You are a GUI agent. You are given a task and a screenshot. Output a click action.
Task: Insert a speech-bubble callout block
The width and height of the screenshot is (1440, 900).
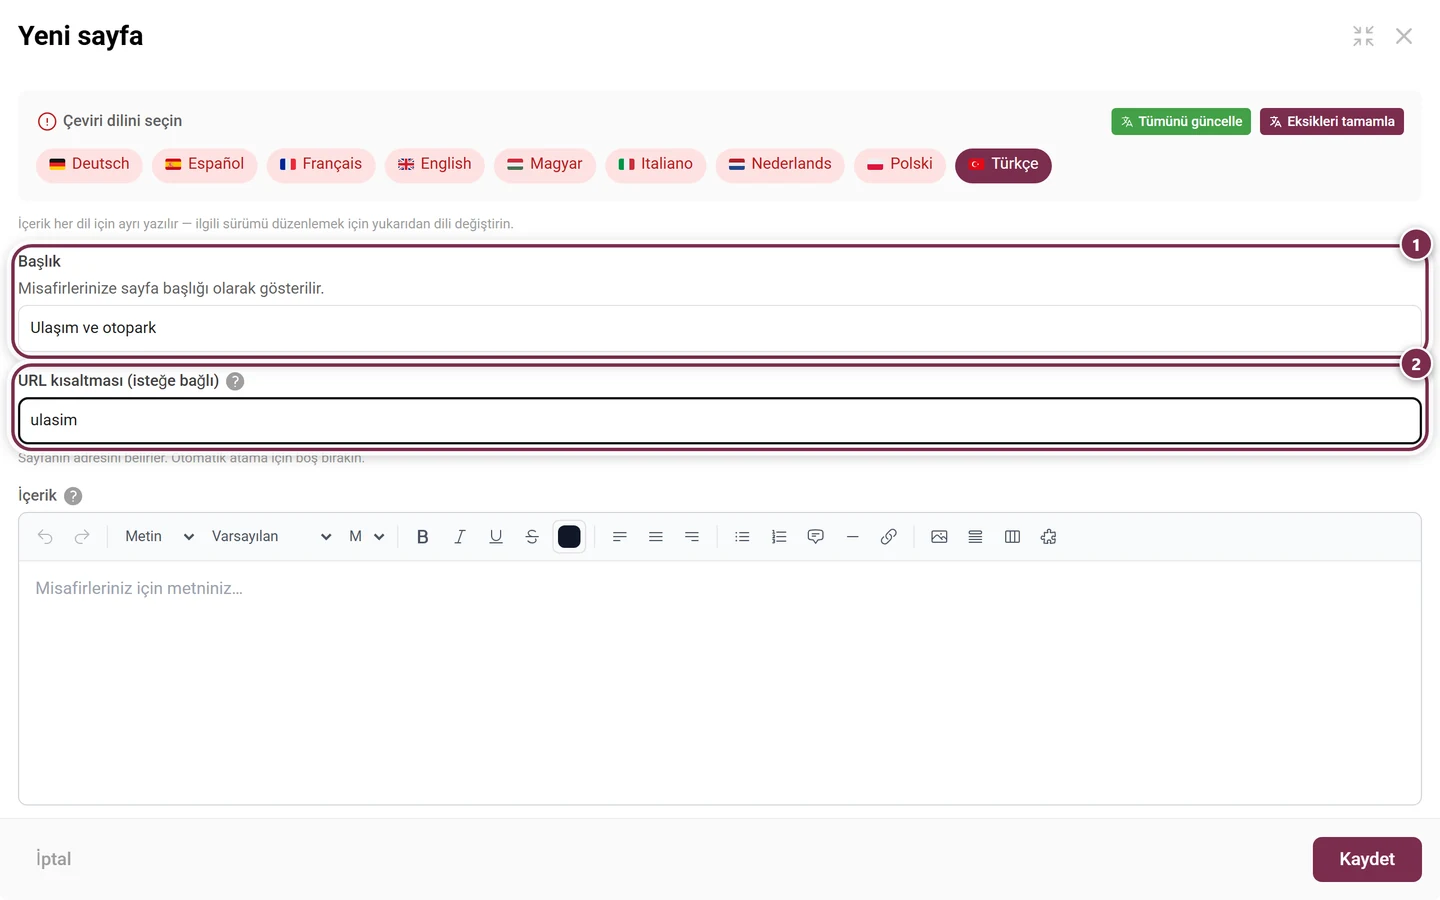816,537
